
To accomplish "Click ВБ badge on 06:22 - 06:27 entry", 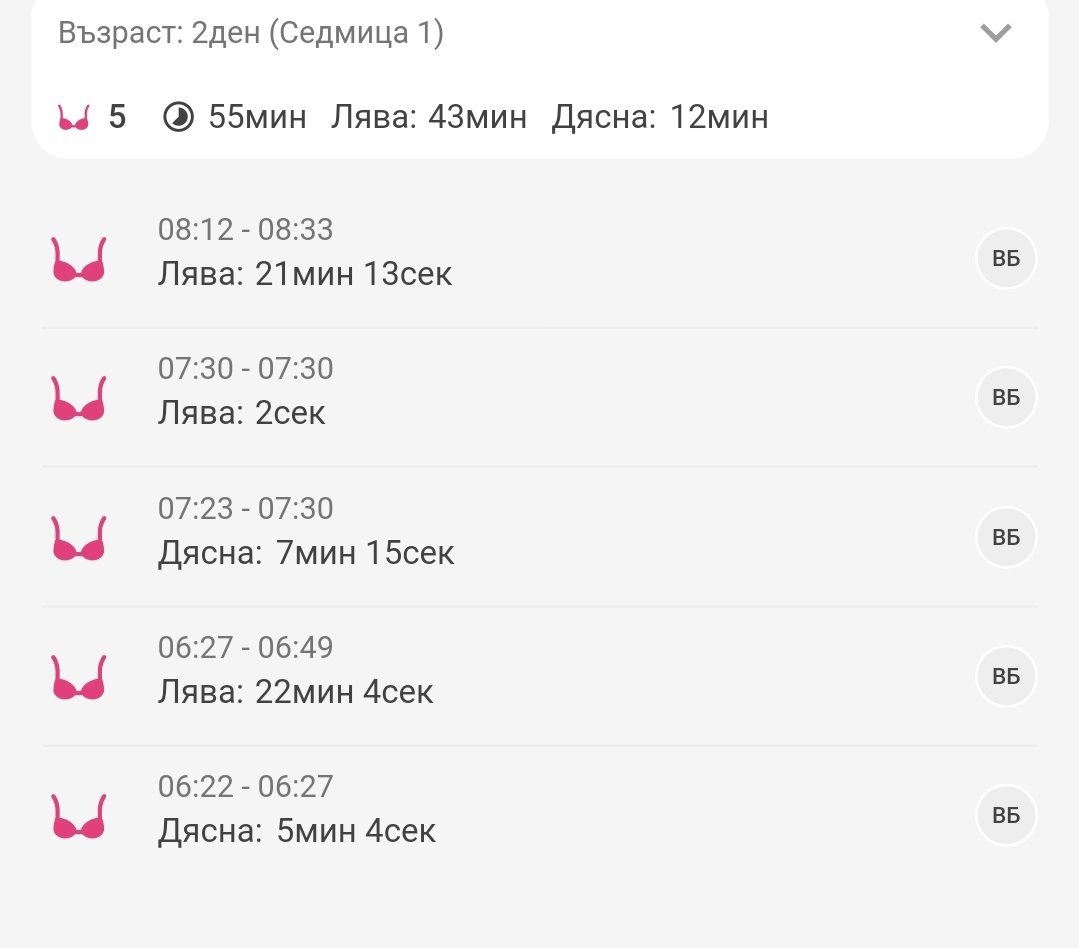I will [1006, 816].
